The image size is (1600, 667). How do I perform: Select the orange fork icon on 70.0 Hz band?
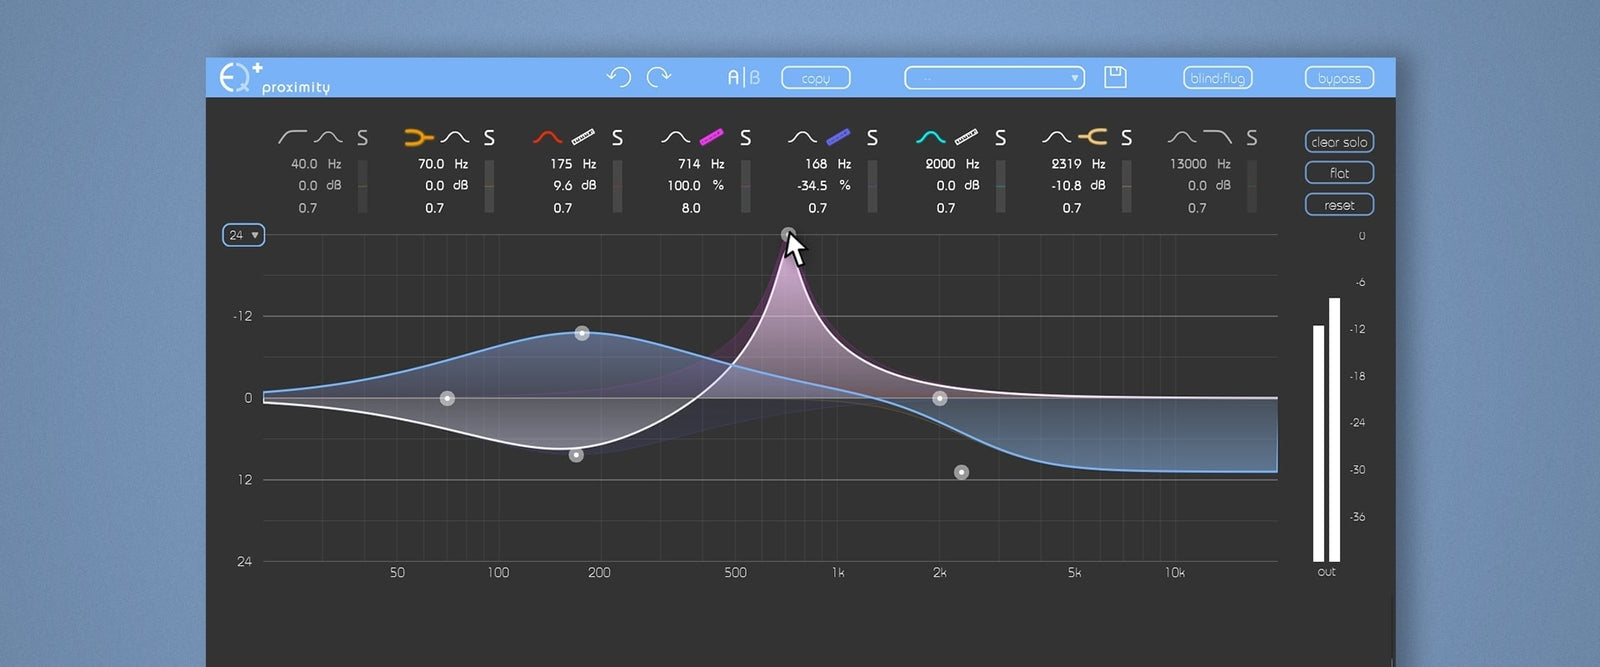419,137
